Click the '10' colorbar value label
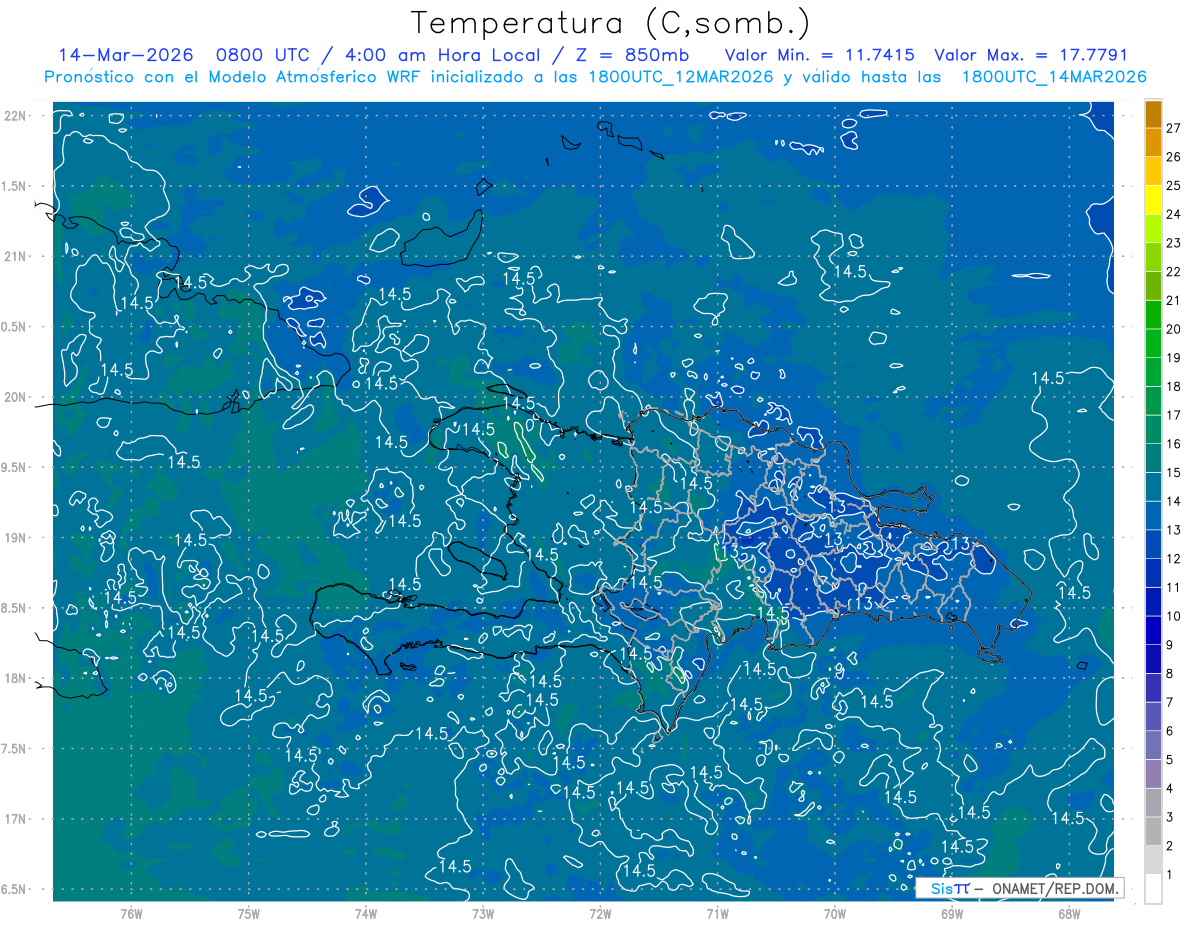The image size is (1200, 927). (x=1174, y=616)
